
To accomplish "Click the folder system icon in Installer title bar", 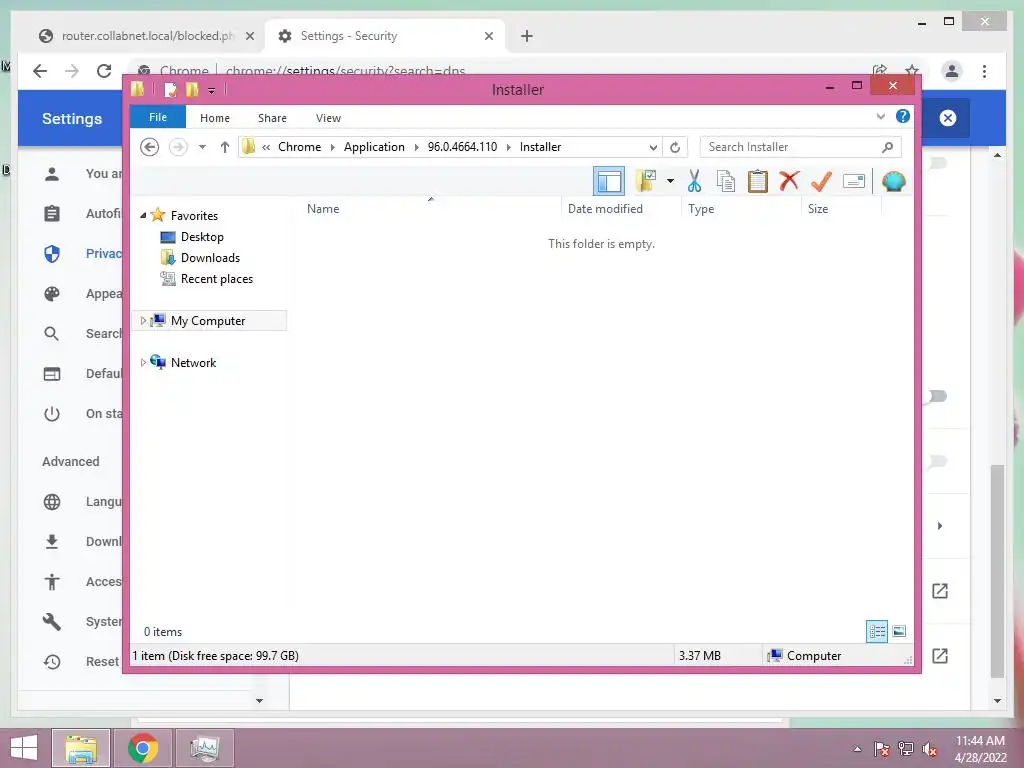I will click(138, 89).
